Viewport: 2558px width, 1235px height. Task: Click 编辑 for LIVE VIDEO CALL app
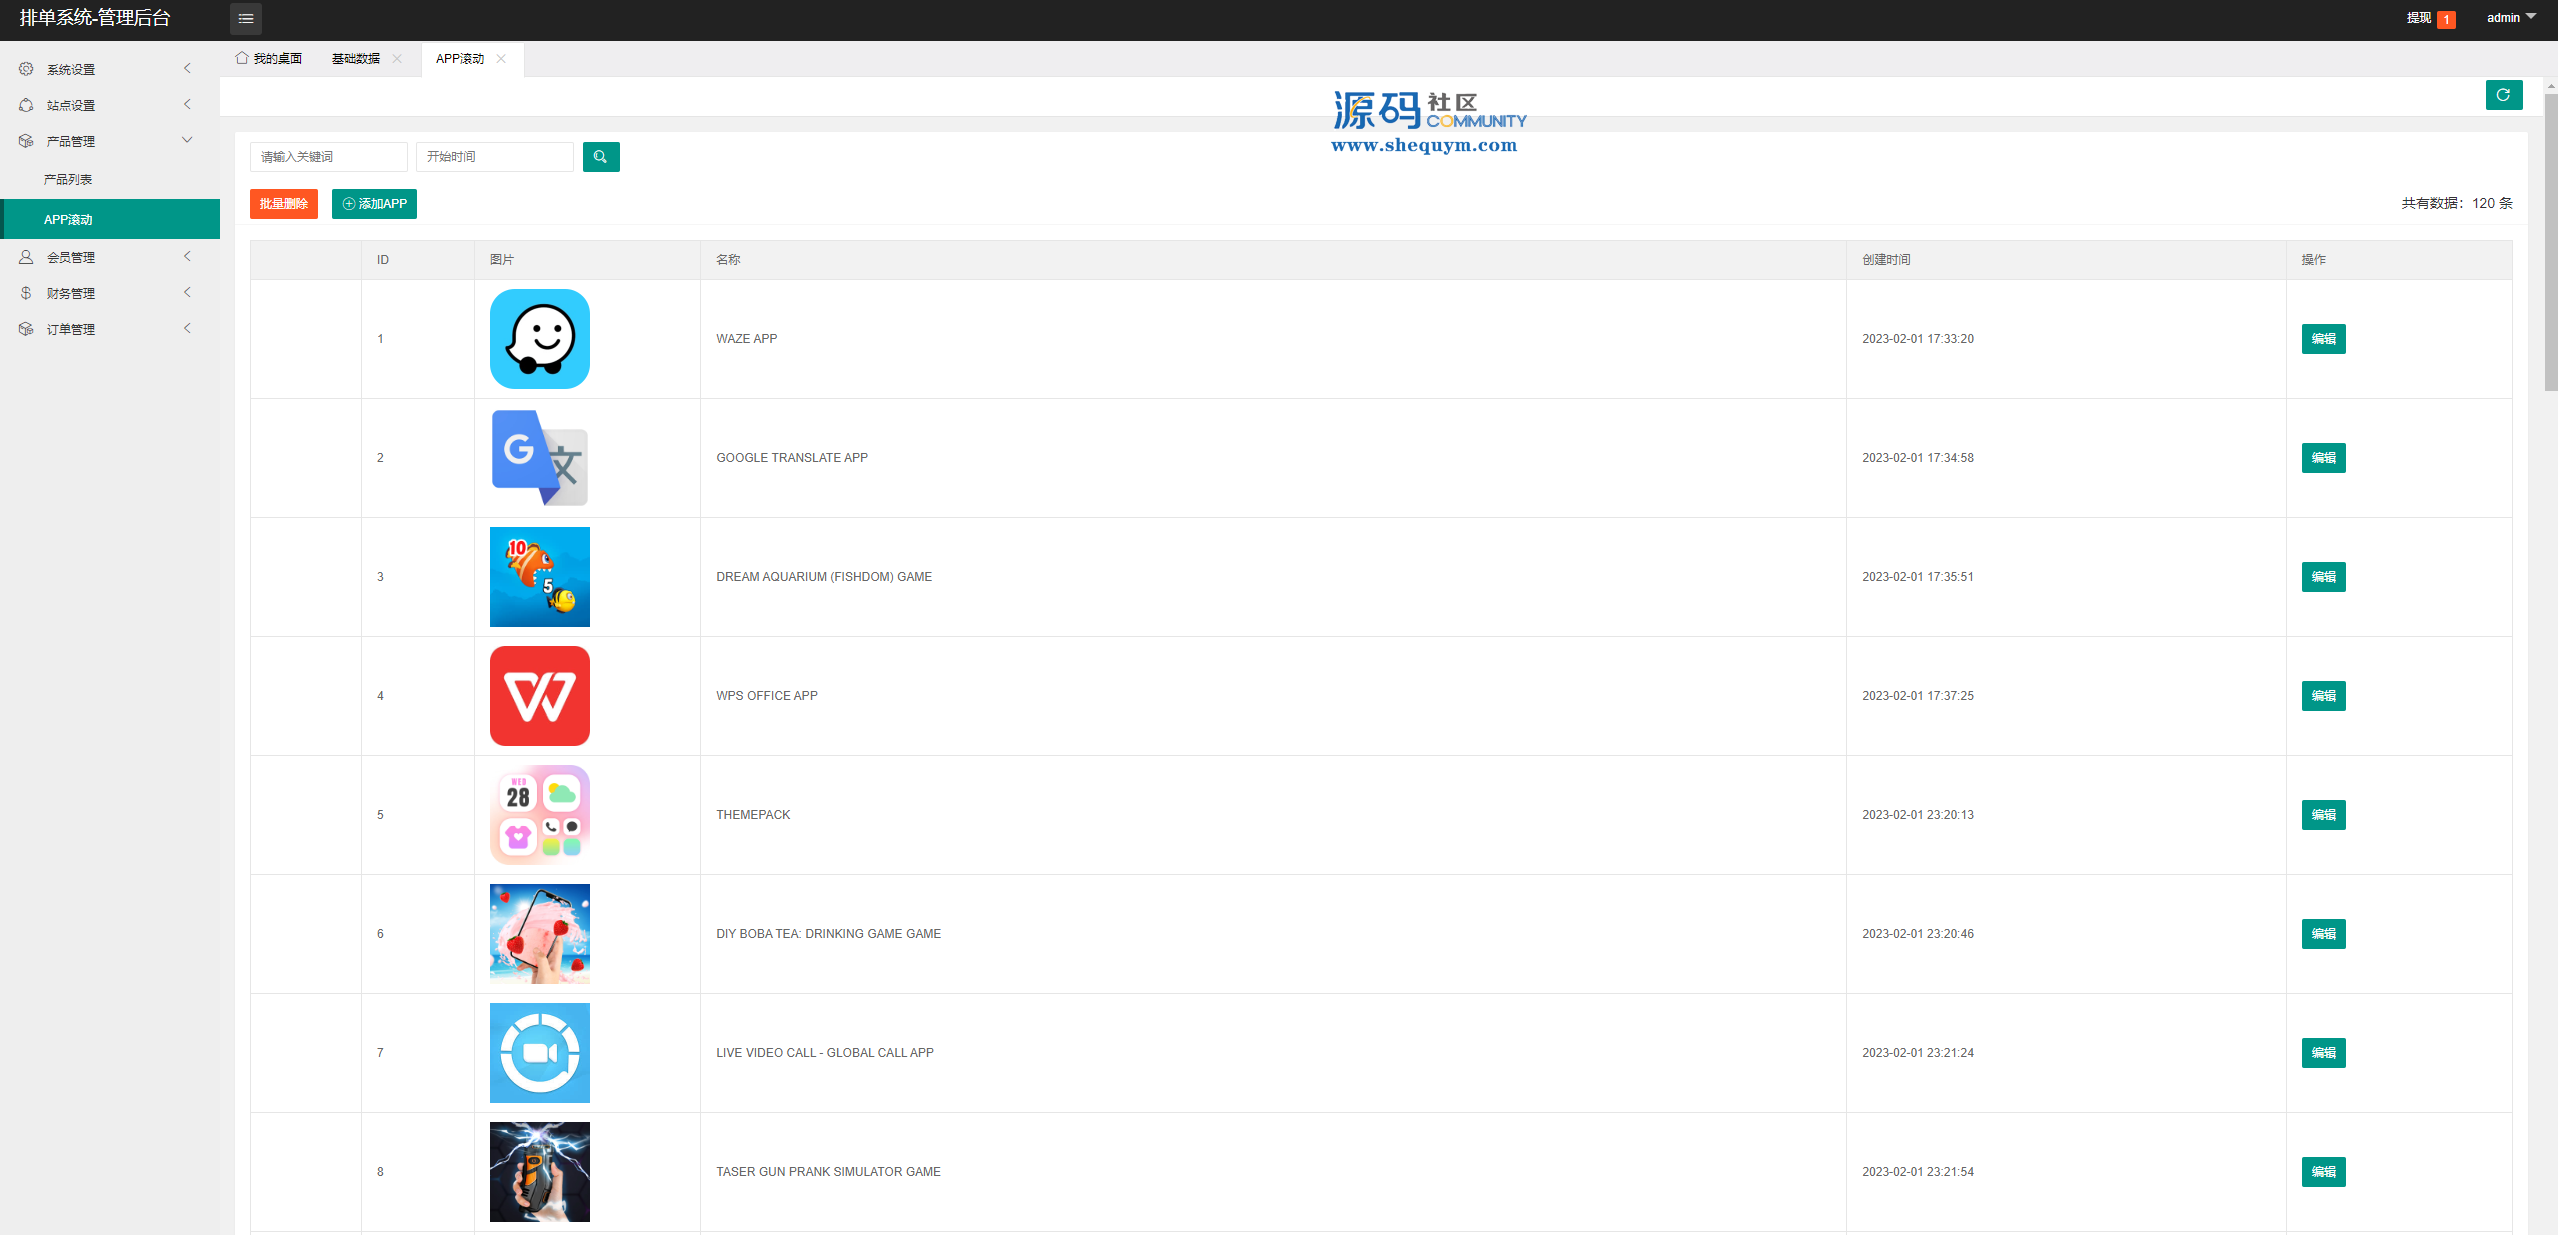click(2324, 1053)
